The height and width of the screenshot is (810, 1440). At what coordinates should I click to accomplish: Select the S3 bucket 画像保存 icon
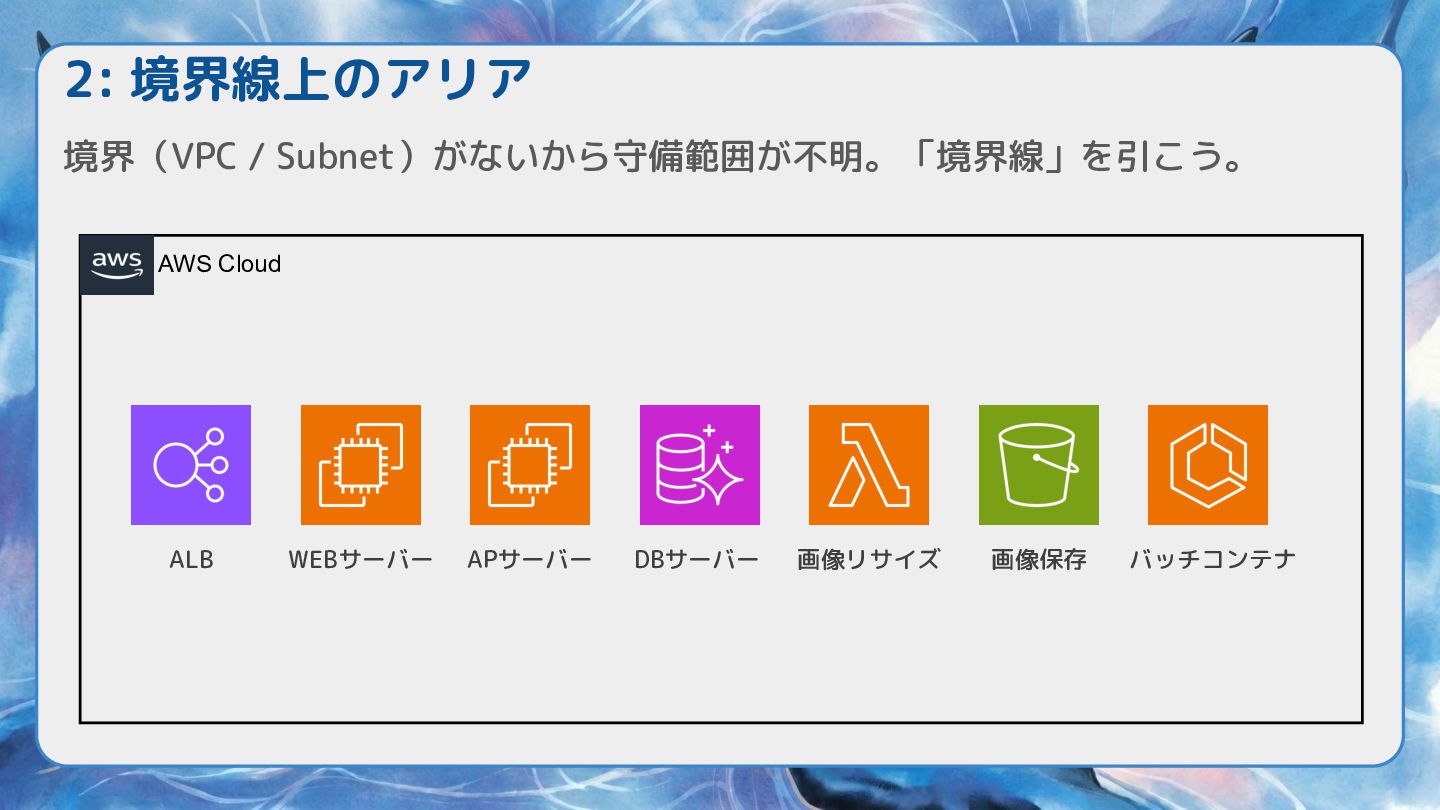click(1038, 464)
